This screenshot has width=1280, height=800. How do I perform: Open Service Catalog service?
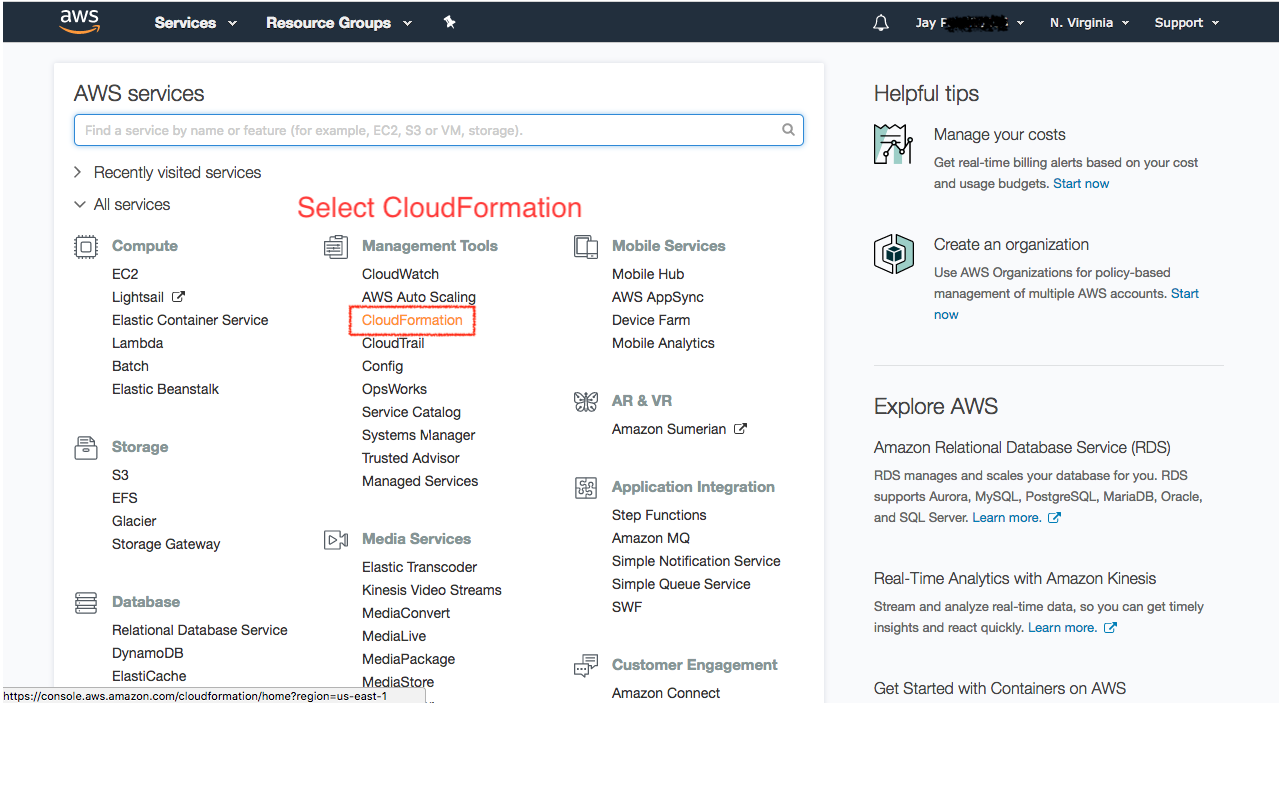tap(411, 412)
